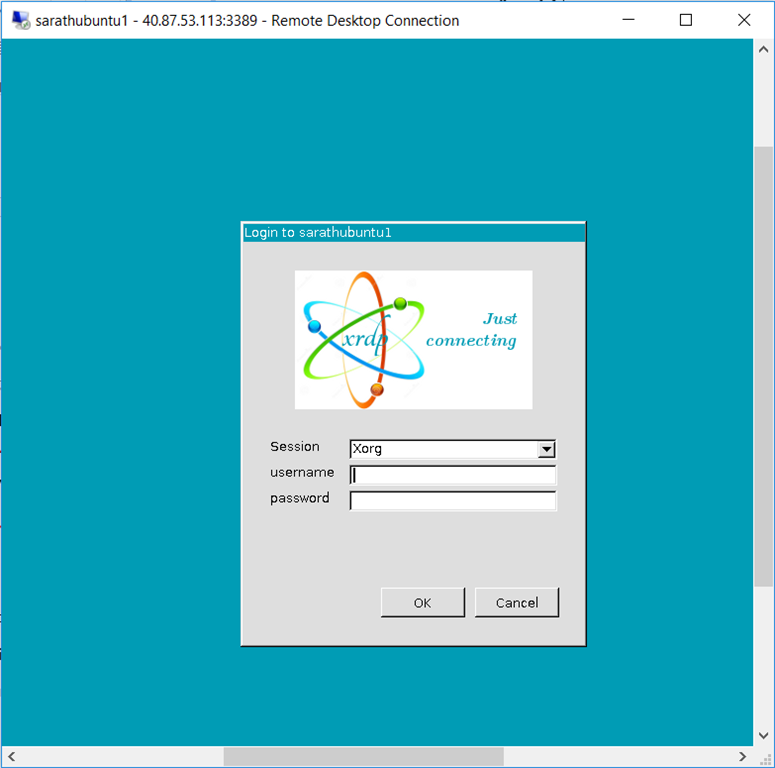
Task: Click the window title text 'sarathubuntu1 - 40.87.53.113:3389'
Action: coord(146,21)
